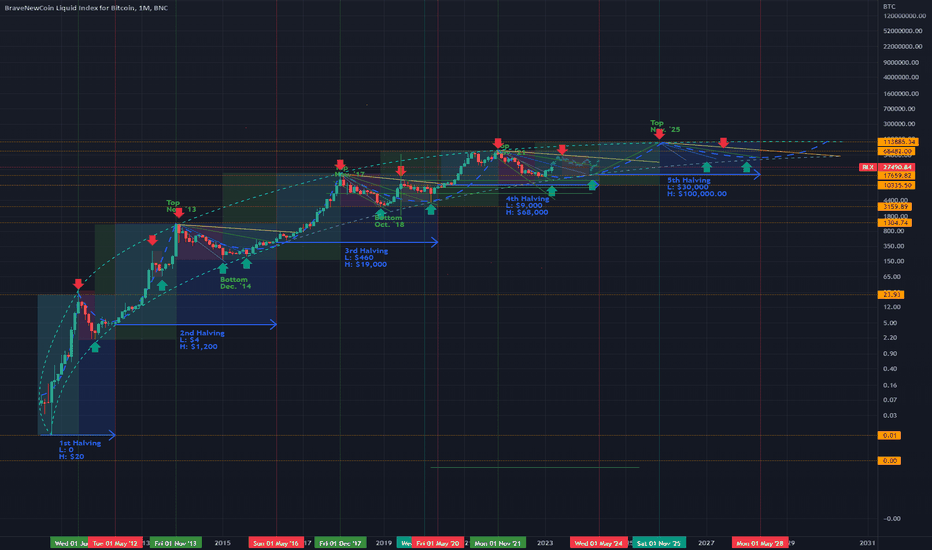Select the Bottom Oct. '18 text label
This screenshot has height=550, width=932.
[x=389, y=221]
